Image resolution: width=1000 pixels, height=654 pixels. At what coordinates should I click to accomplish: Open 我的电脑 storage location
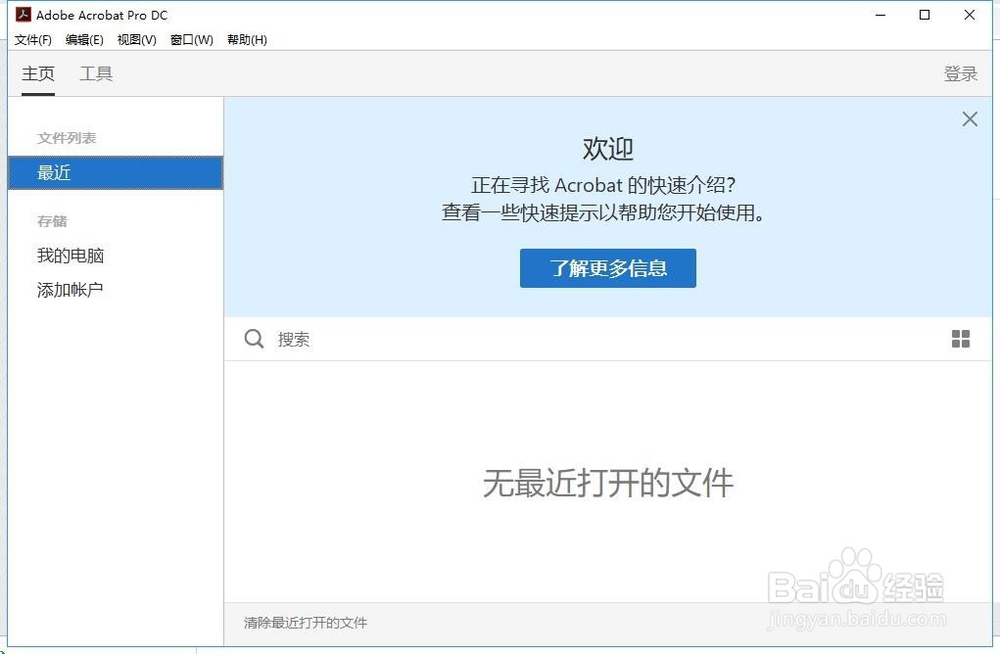pyautogui.click(x=70, y=256)
